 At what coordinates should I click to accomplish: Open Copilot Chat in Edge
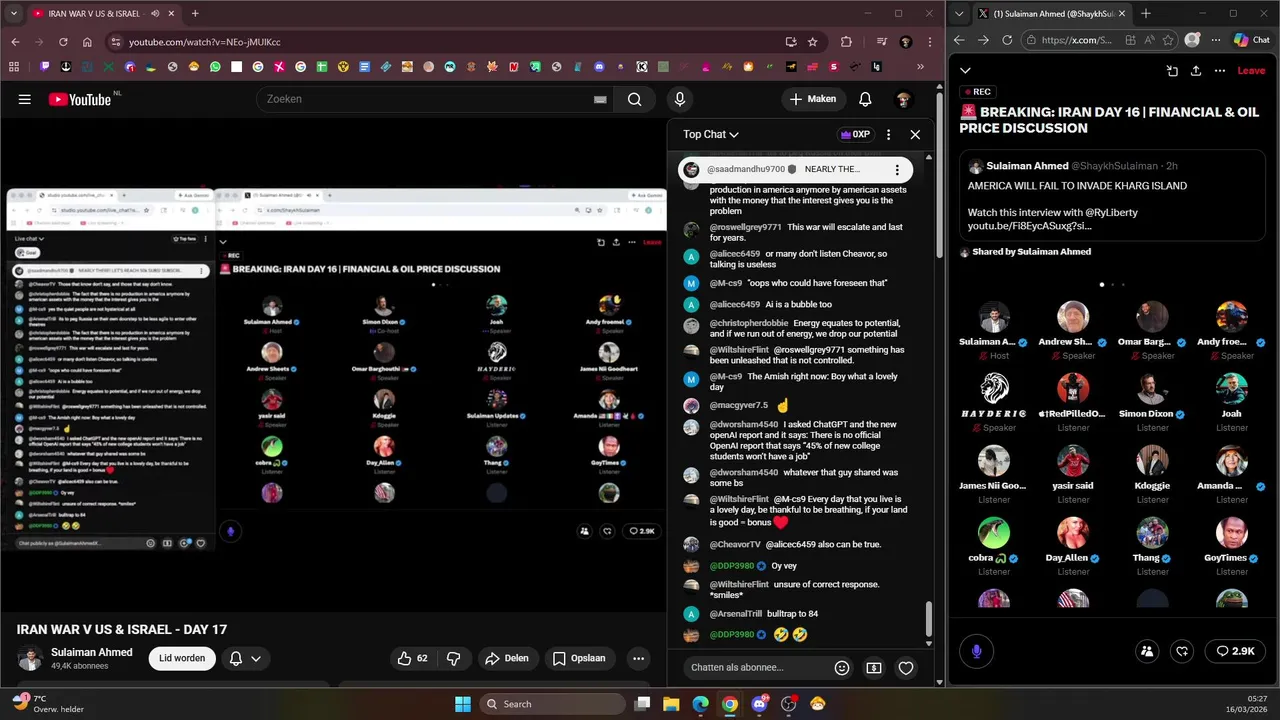click(x=1251, y=40)
